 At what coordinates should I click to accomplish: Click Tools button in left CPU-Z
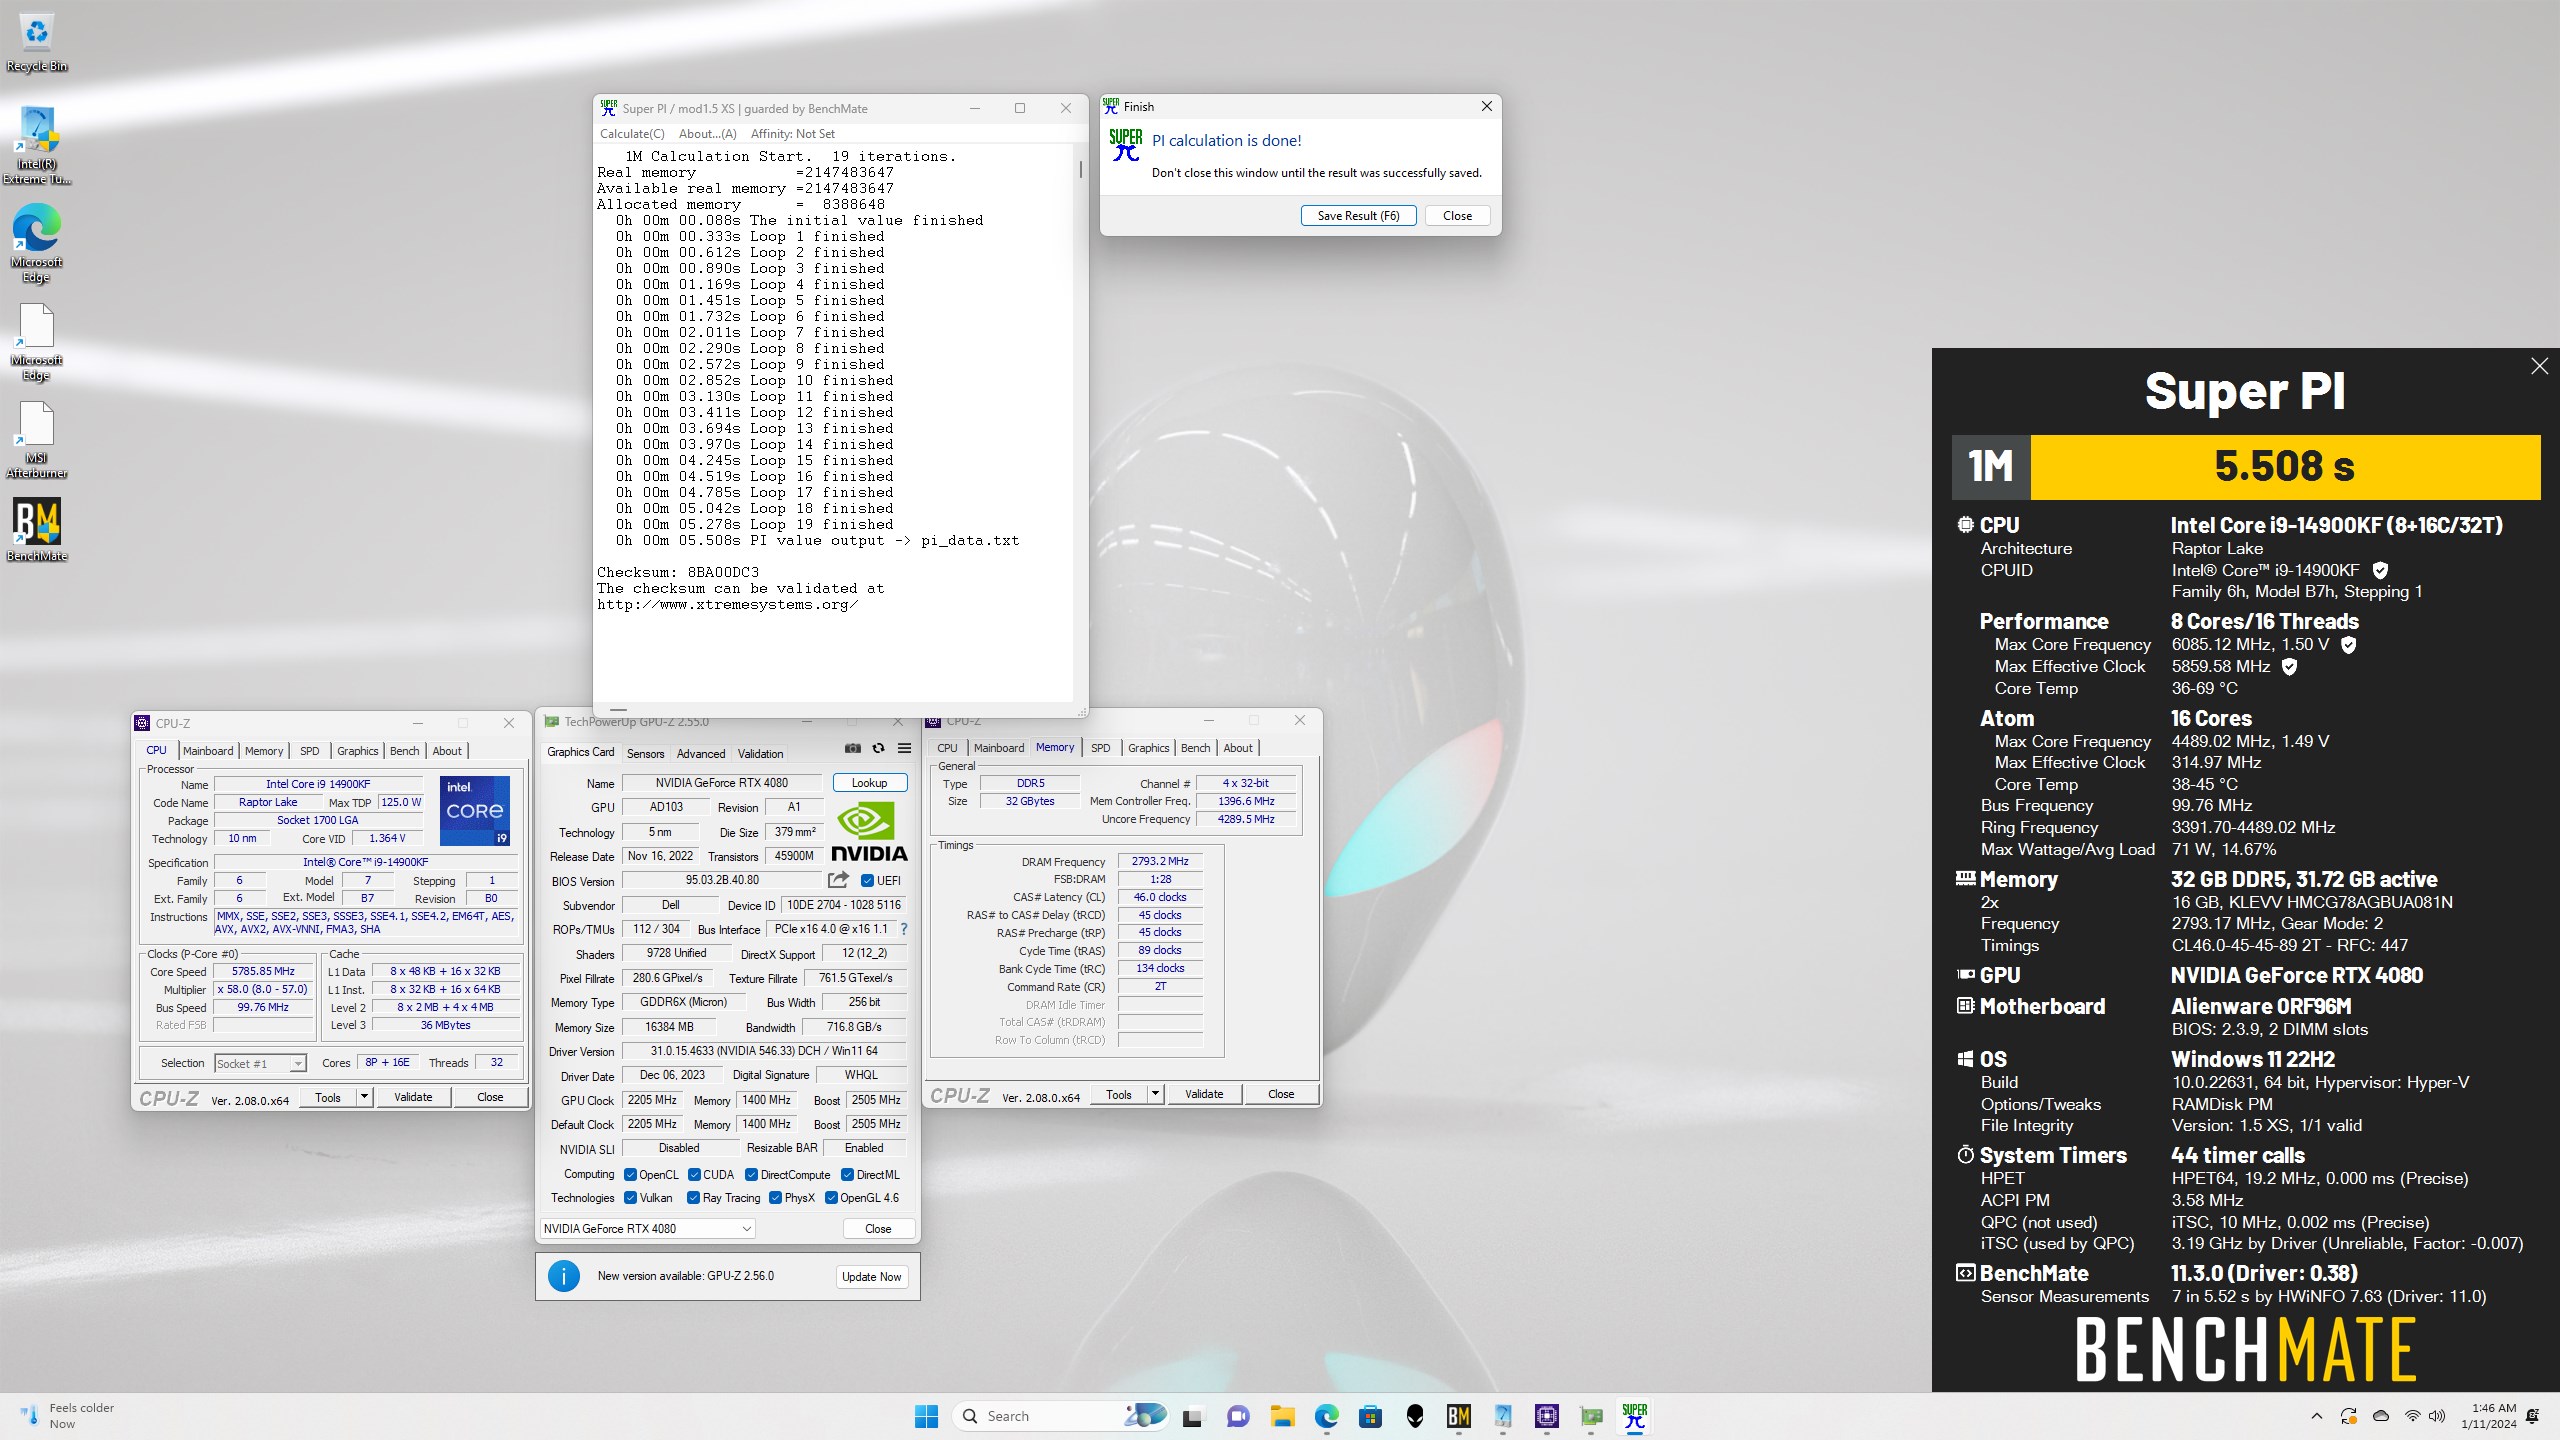pos(328,1097)
